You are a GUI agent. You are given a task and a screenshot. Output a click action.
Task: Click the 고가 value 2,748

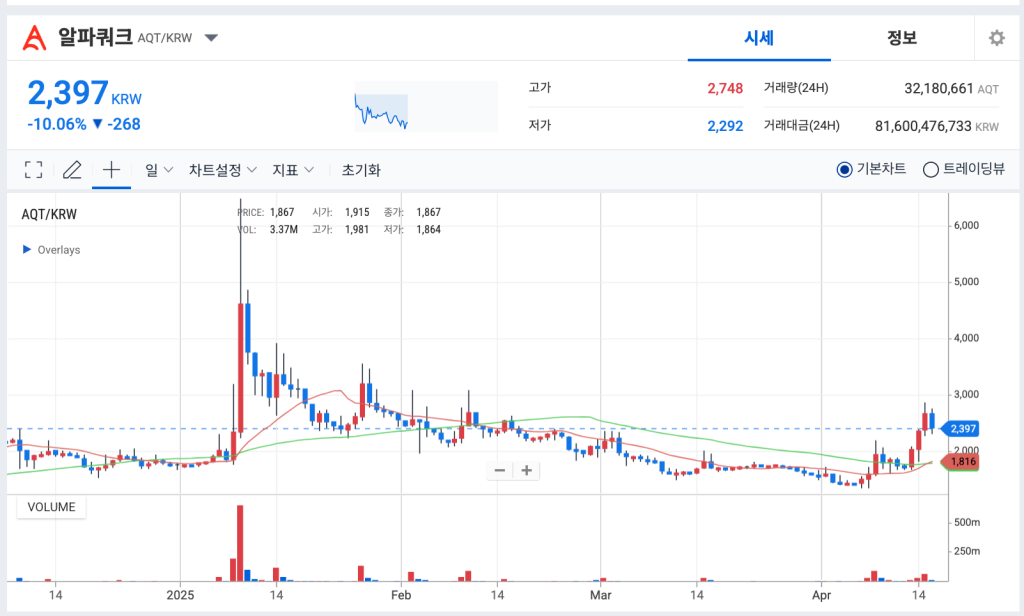click(725, 88)
